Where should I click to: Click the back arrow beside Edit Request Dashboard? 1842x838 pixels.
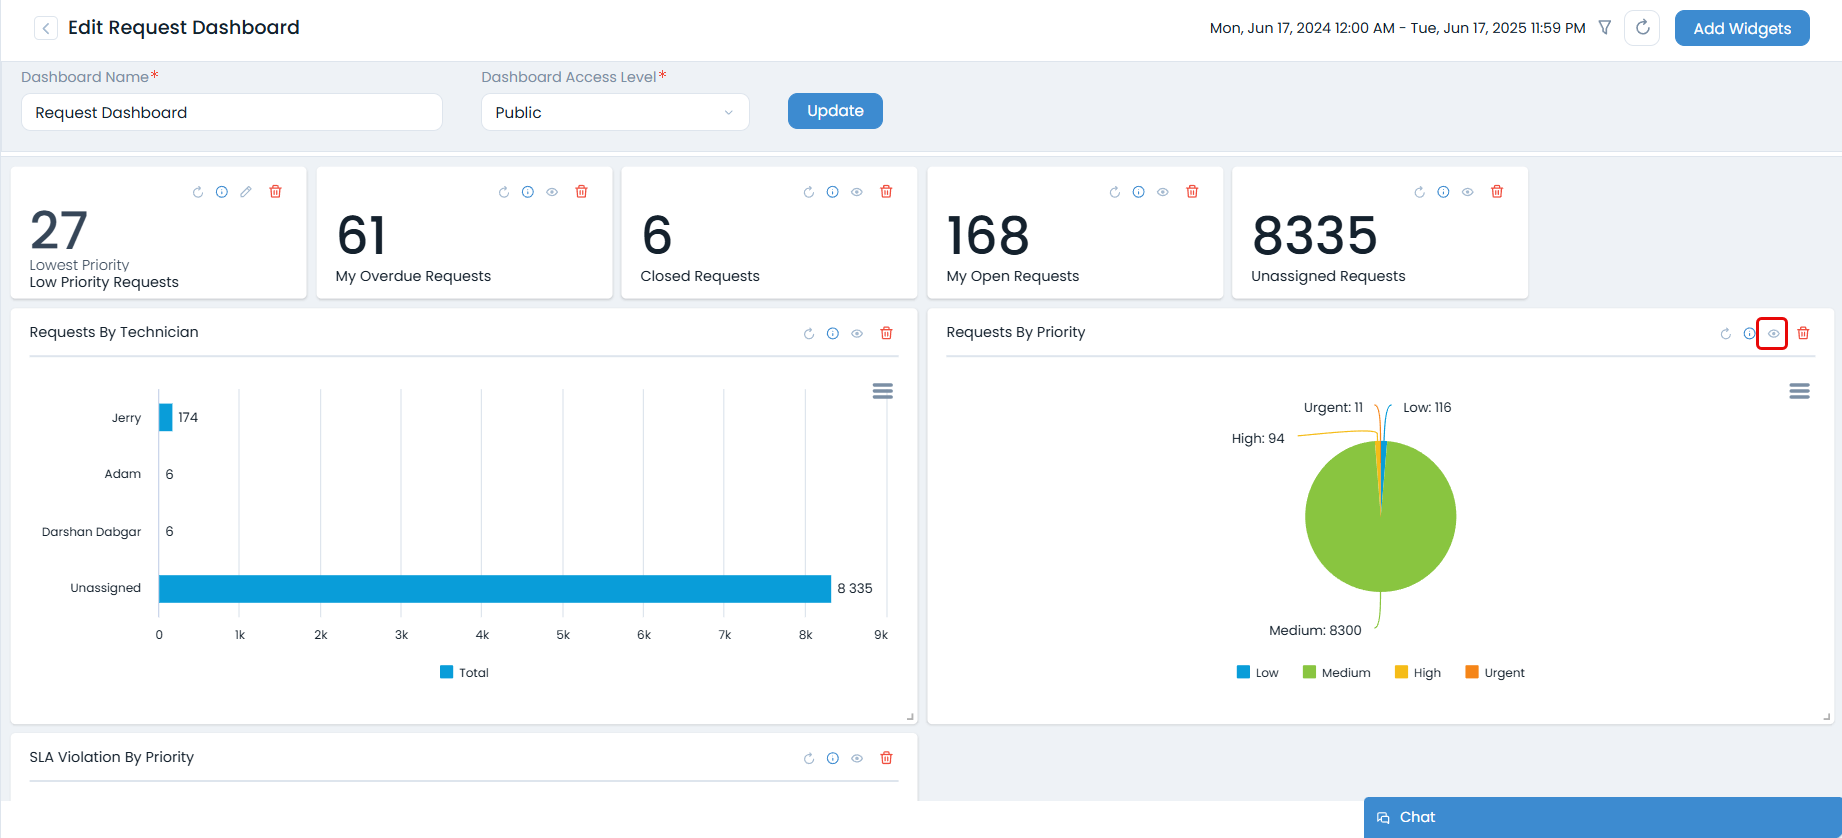point(46,28)
